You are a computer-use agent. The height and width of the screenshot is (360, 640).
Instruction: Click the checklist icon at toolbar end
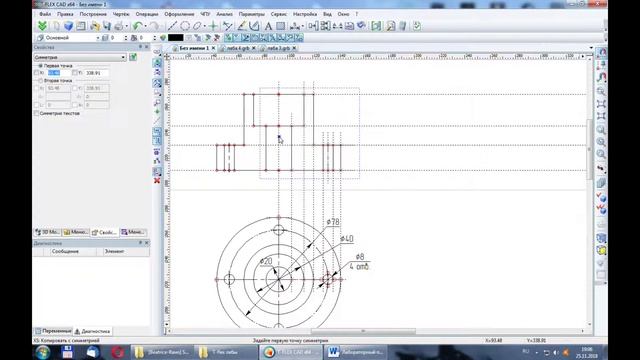click(x=416, y=26)
